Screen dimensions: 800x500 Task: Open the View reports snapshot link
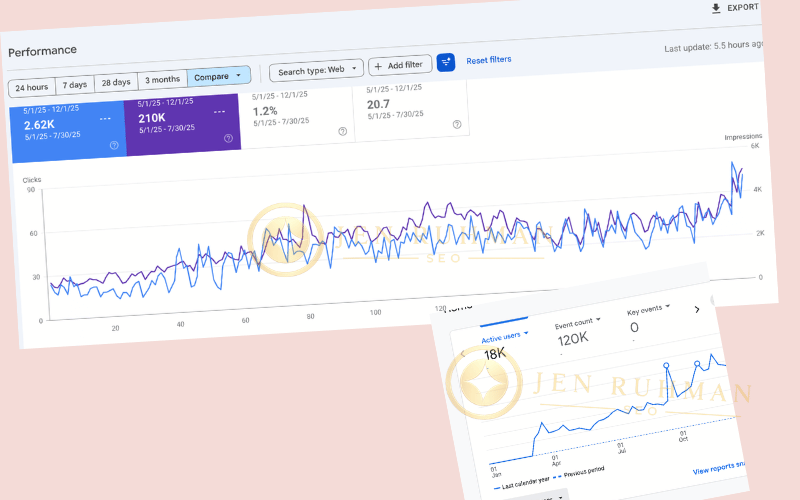(x=718, y=468)
